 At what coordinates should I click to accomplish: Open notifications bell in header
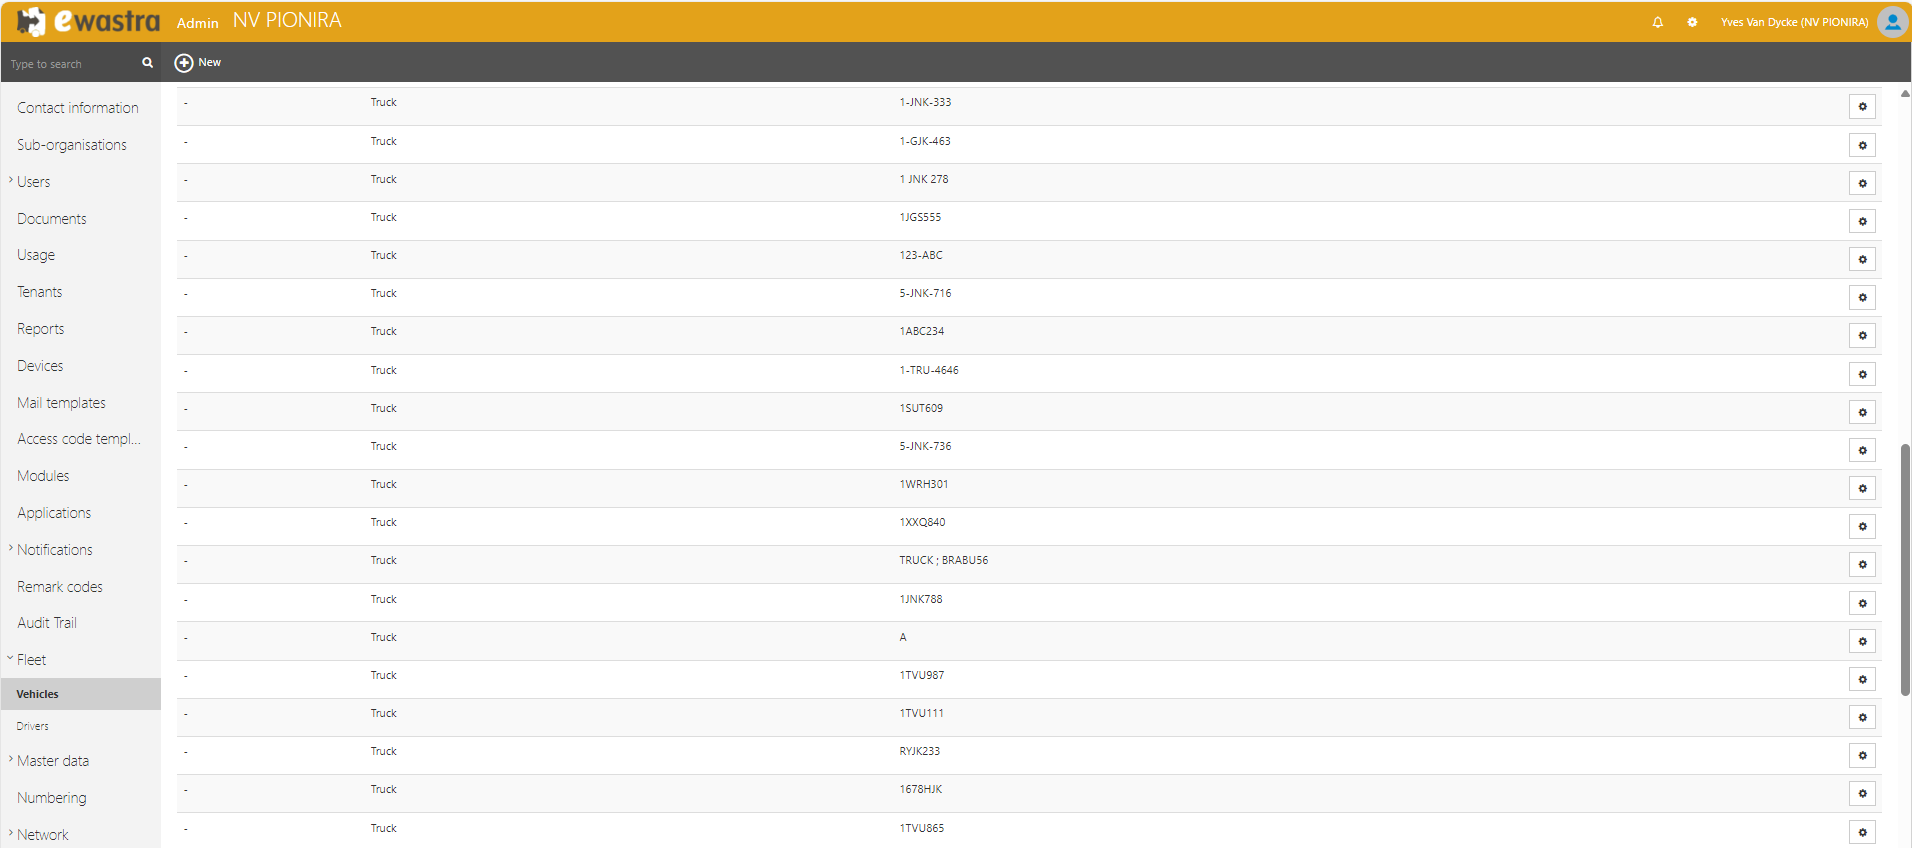point(1658,22)
